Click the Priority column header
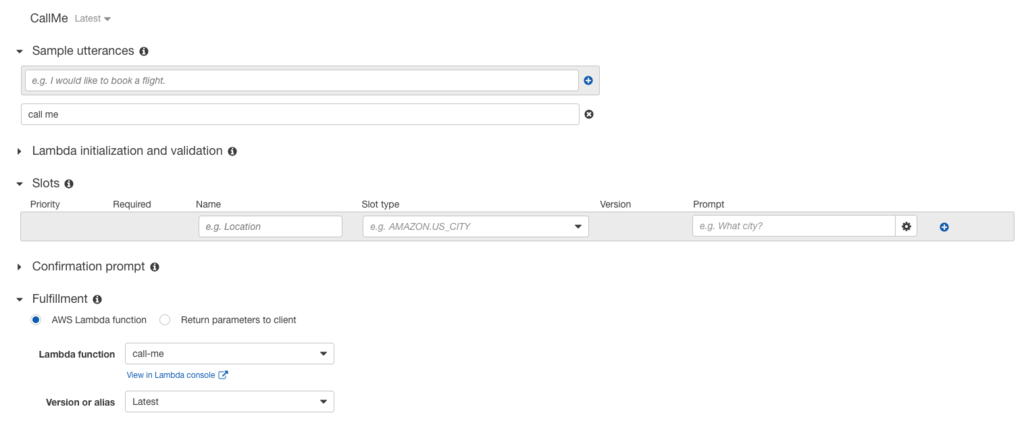1024x436 pixels. point(45,204)
